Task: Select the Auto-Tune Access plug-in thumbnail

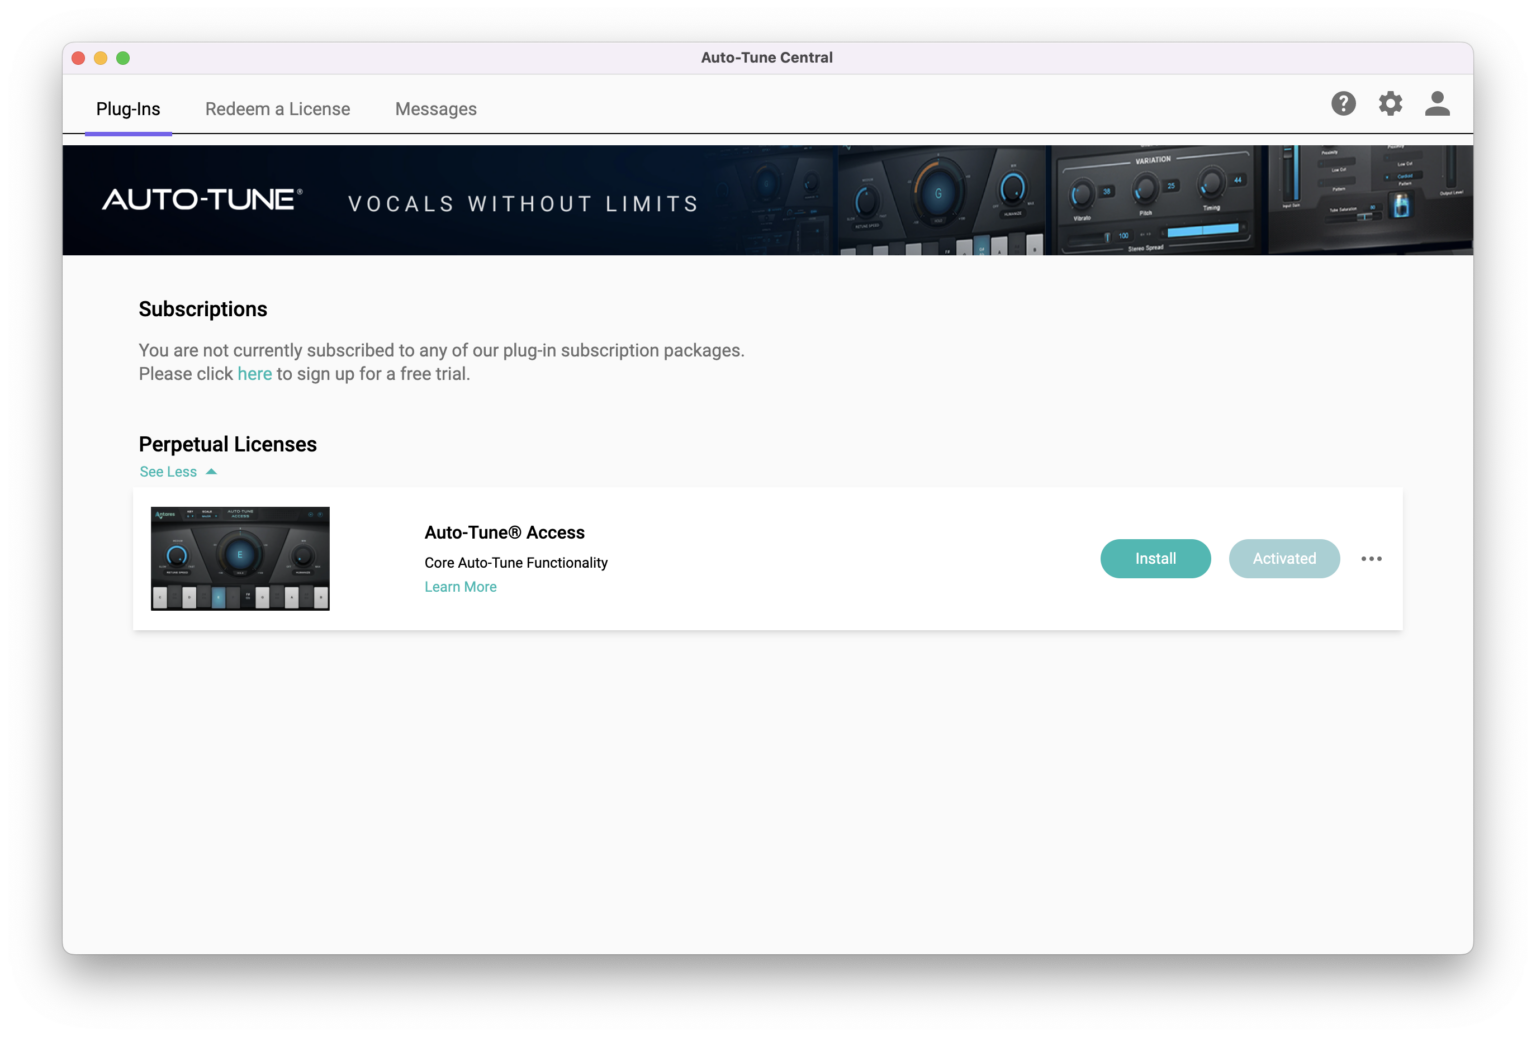Action: click(240, 558)
